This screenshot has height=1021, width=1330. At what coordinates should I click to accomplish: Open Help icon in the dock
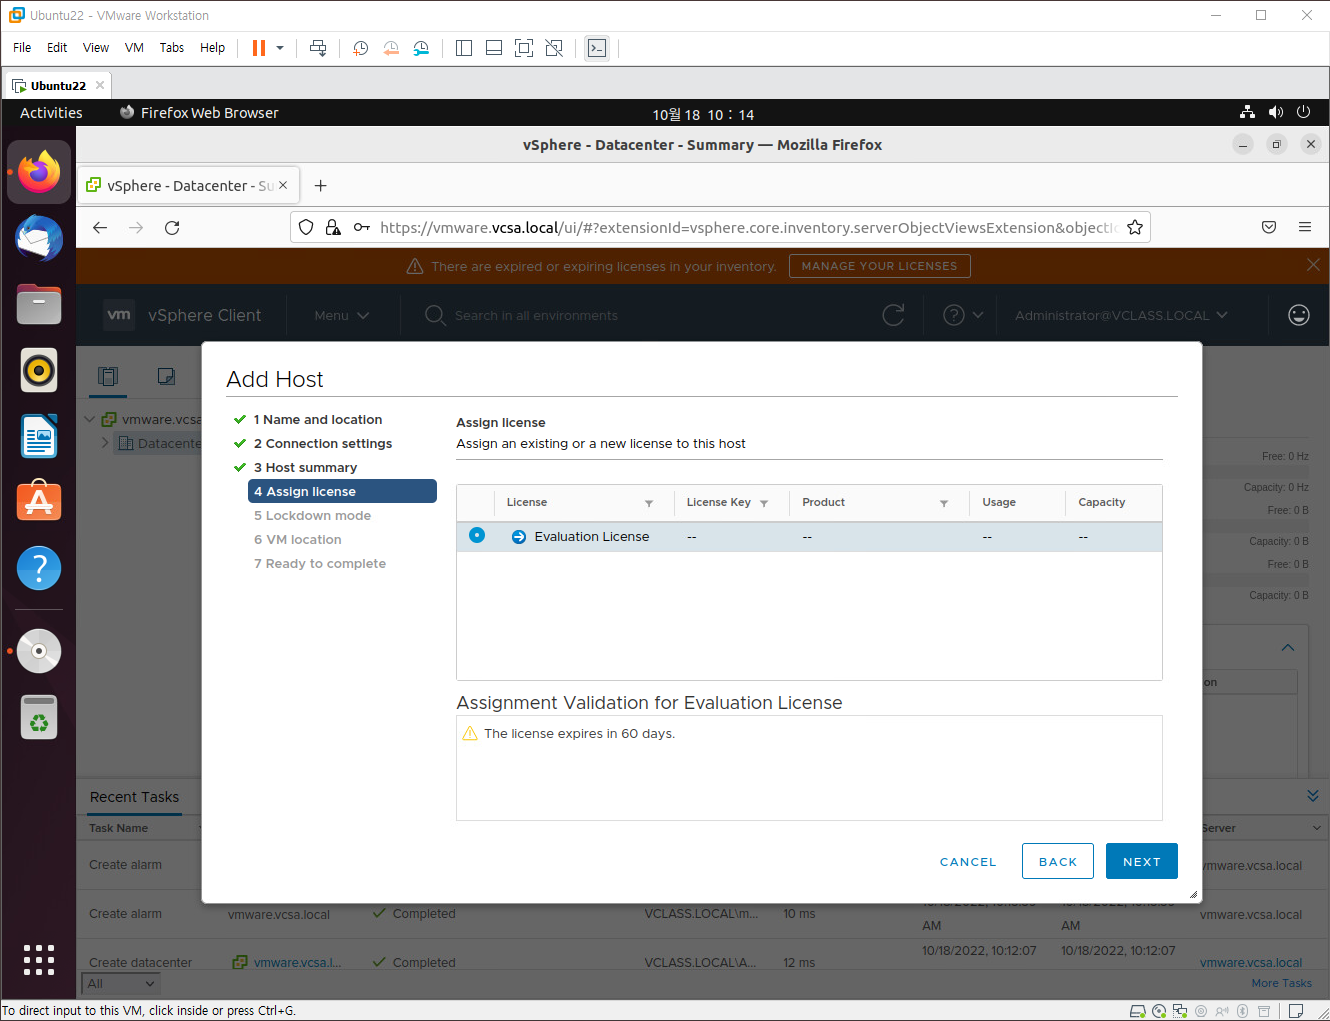pos(39,568)
